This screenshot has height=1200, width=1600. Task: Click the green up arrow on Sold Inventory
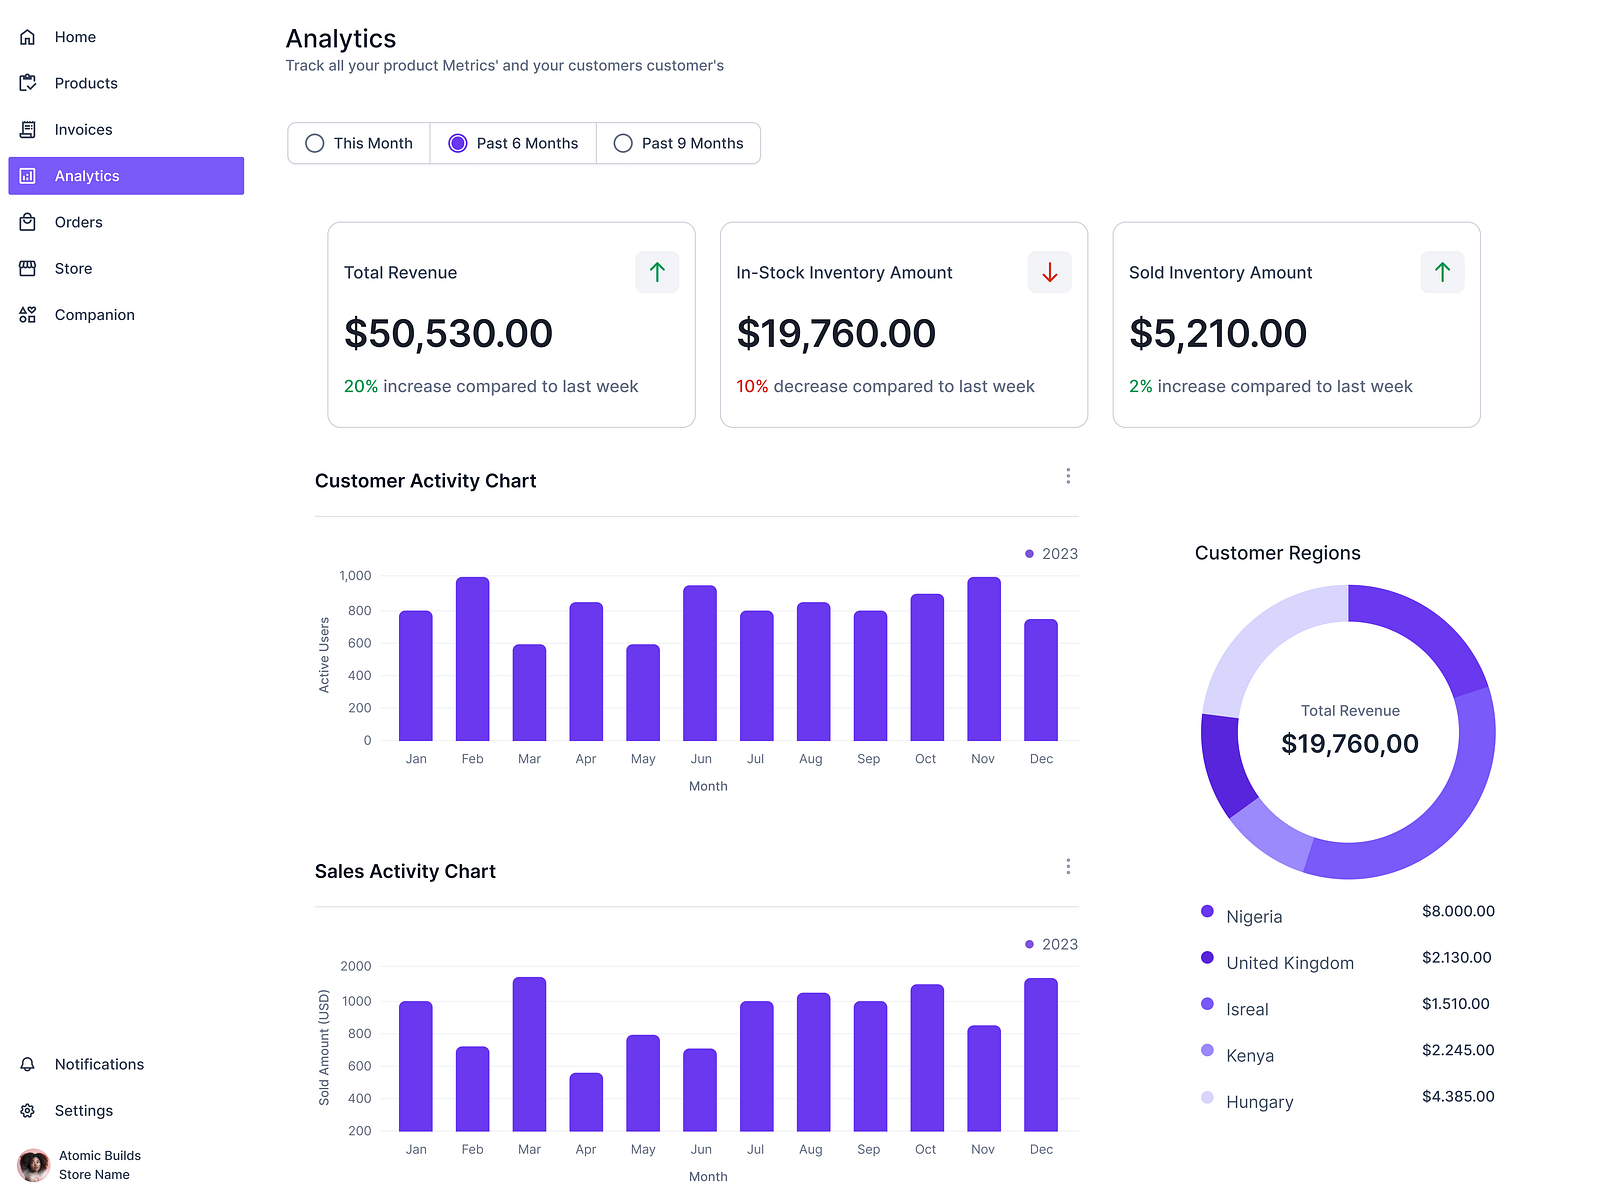tap(1442, 272)
